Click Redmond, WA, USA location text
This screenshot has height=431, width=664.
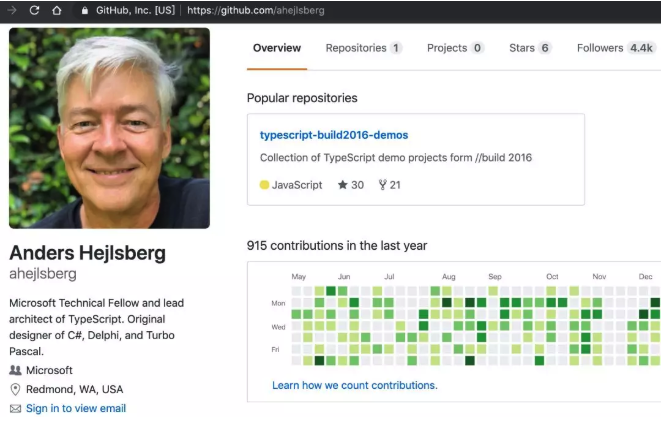[x=75, y=389]
